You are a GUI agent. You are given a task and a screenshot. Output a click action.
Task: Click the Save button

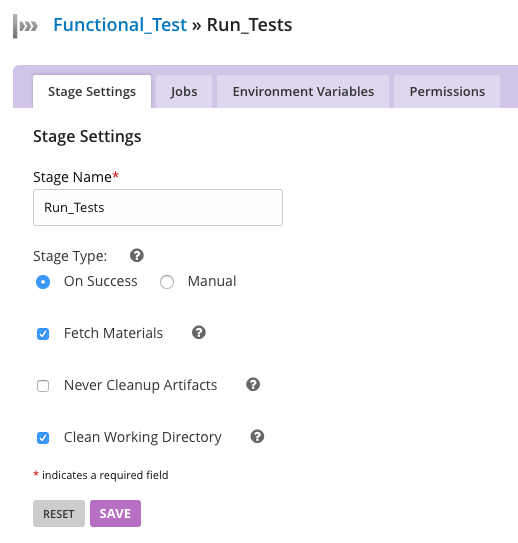[115, 513]
